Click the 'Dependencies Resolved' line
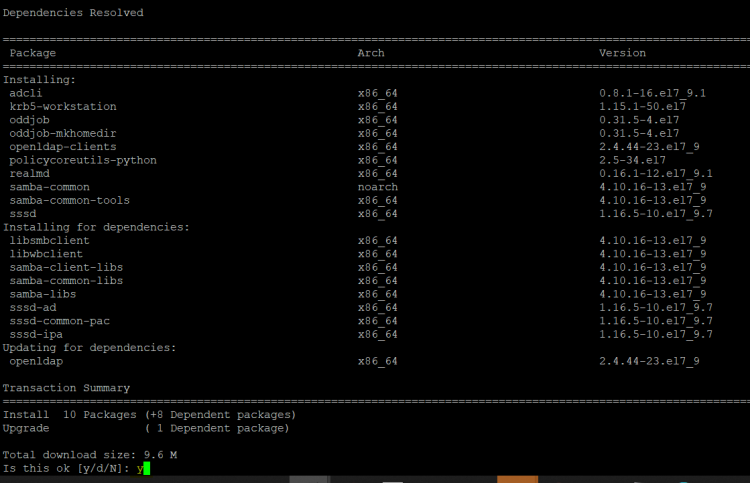Viewport: 750px width, 483px height. (73, 13)
